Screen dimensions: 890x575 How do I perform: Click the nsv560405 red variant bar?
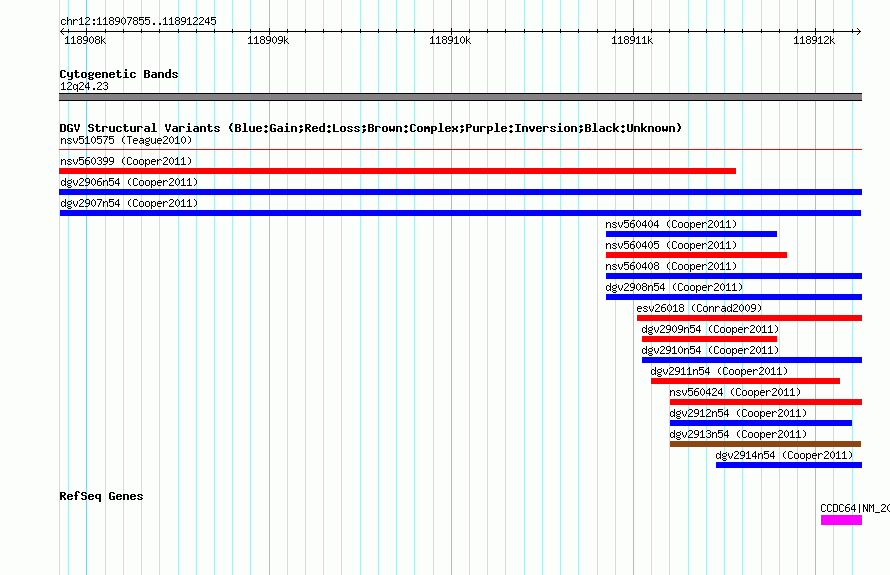pos(696,255)
